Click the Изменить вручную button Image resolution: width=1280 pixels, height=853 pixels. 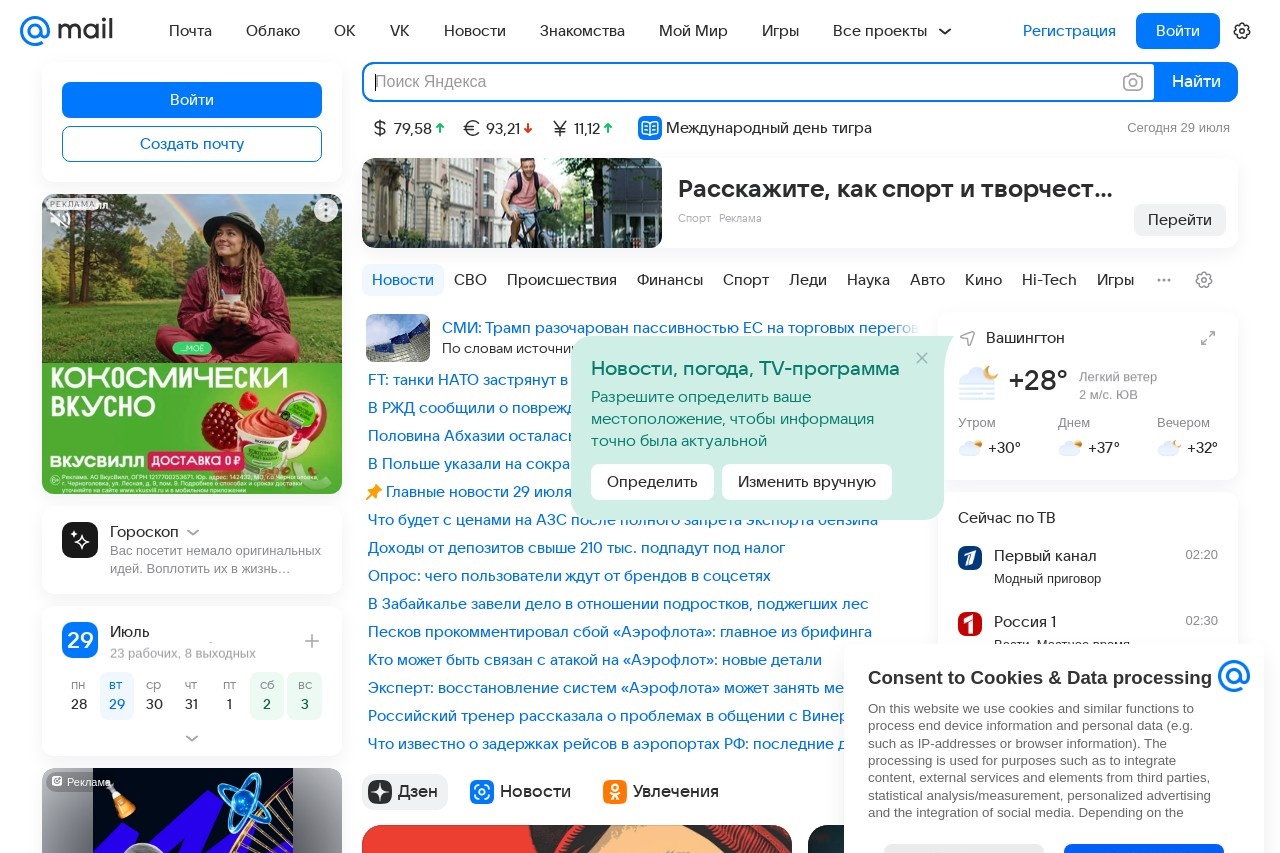click(807, 482)
